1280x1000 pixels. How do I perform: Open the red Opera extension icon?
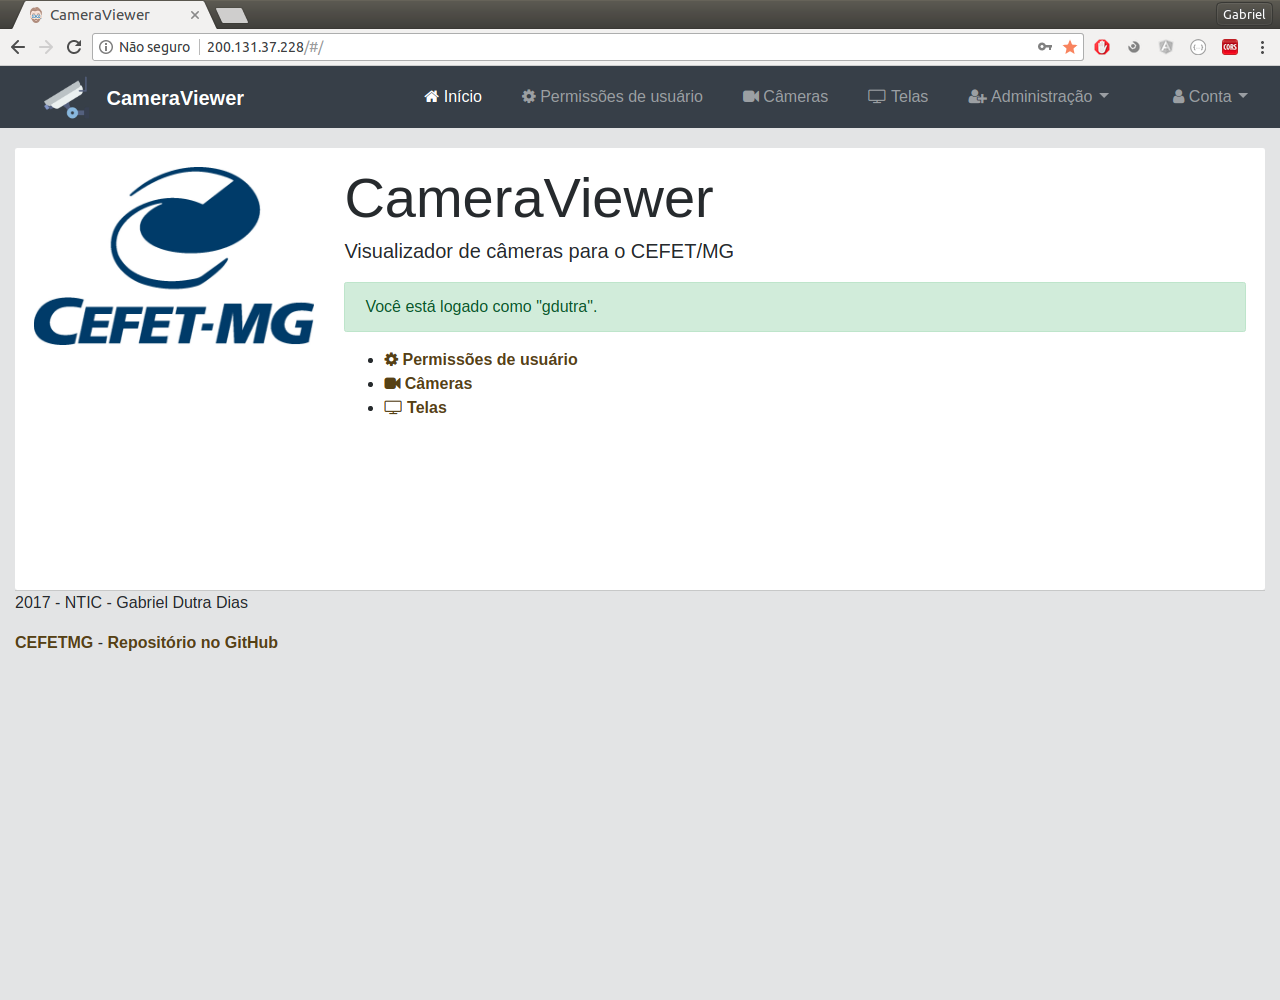pyautogui.click(x=1102, y=47)
